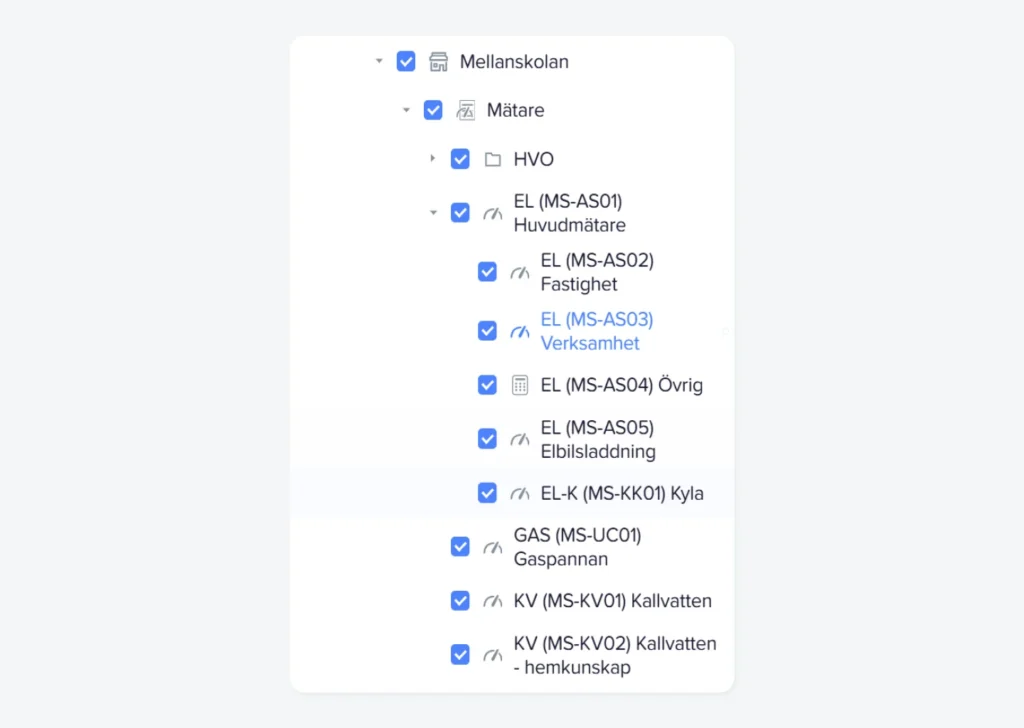Expand the HVO folder arrow
1024x728 pixels.
[433, 159]
